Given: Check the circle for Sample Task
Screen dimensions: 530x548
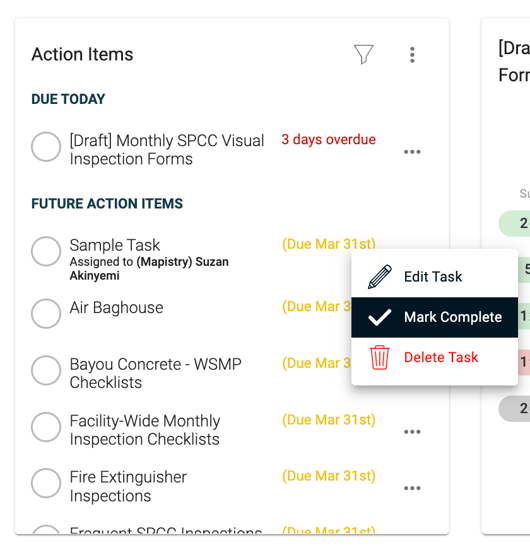Looking at the screenshot, I should click(46, 251).
